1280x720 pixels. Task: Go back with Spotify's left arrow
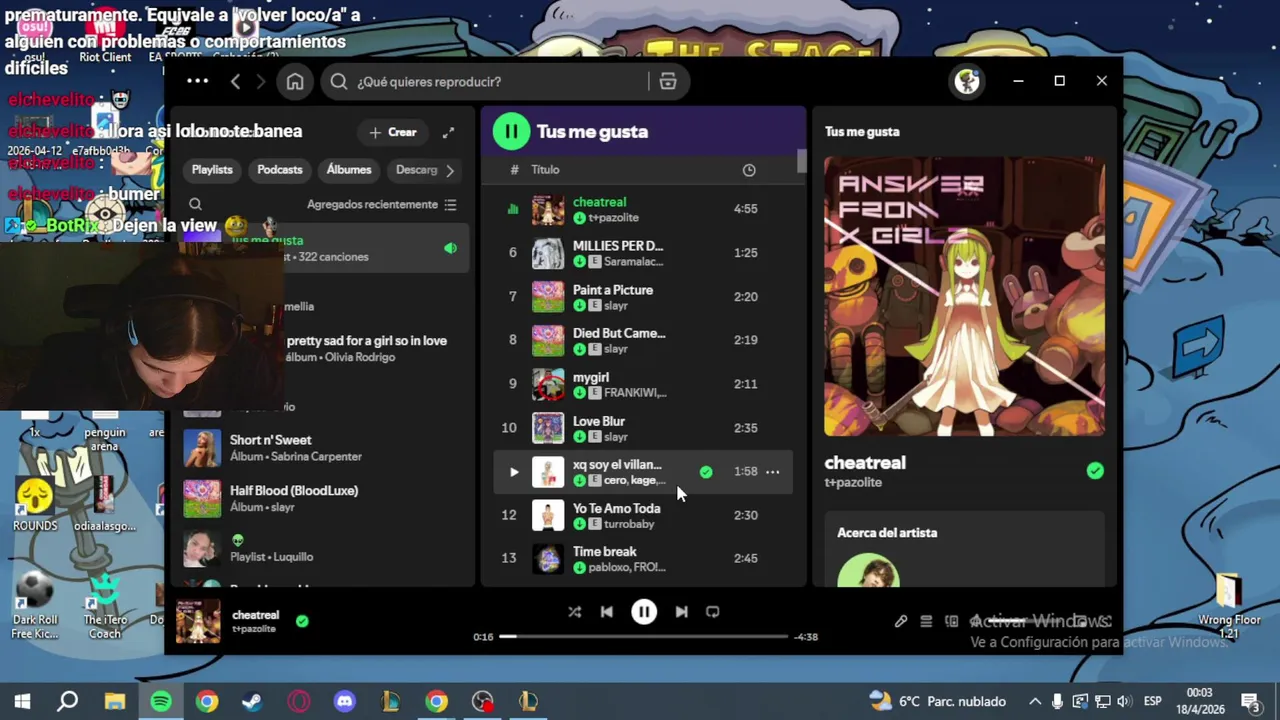pyautogui.click(x=236, y=82)
